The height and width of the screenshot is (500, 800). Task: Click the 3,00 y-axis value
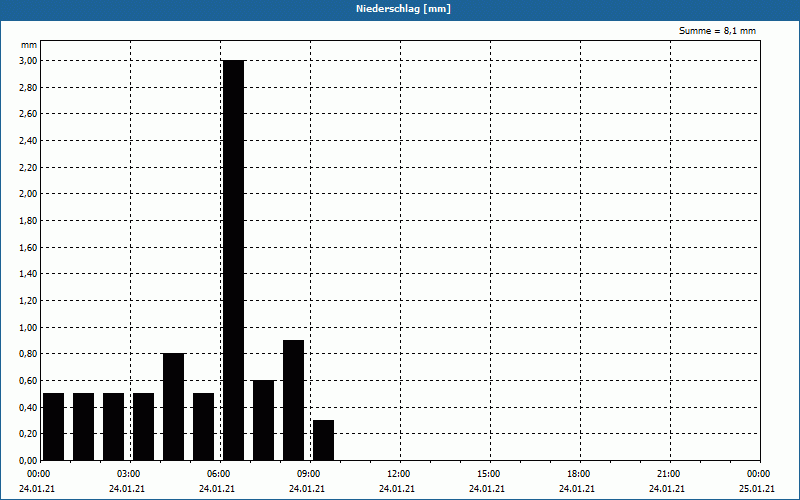(28, 61)
